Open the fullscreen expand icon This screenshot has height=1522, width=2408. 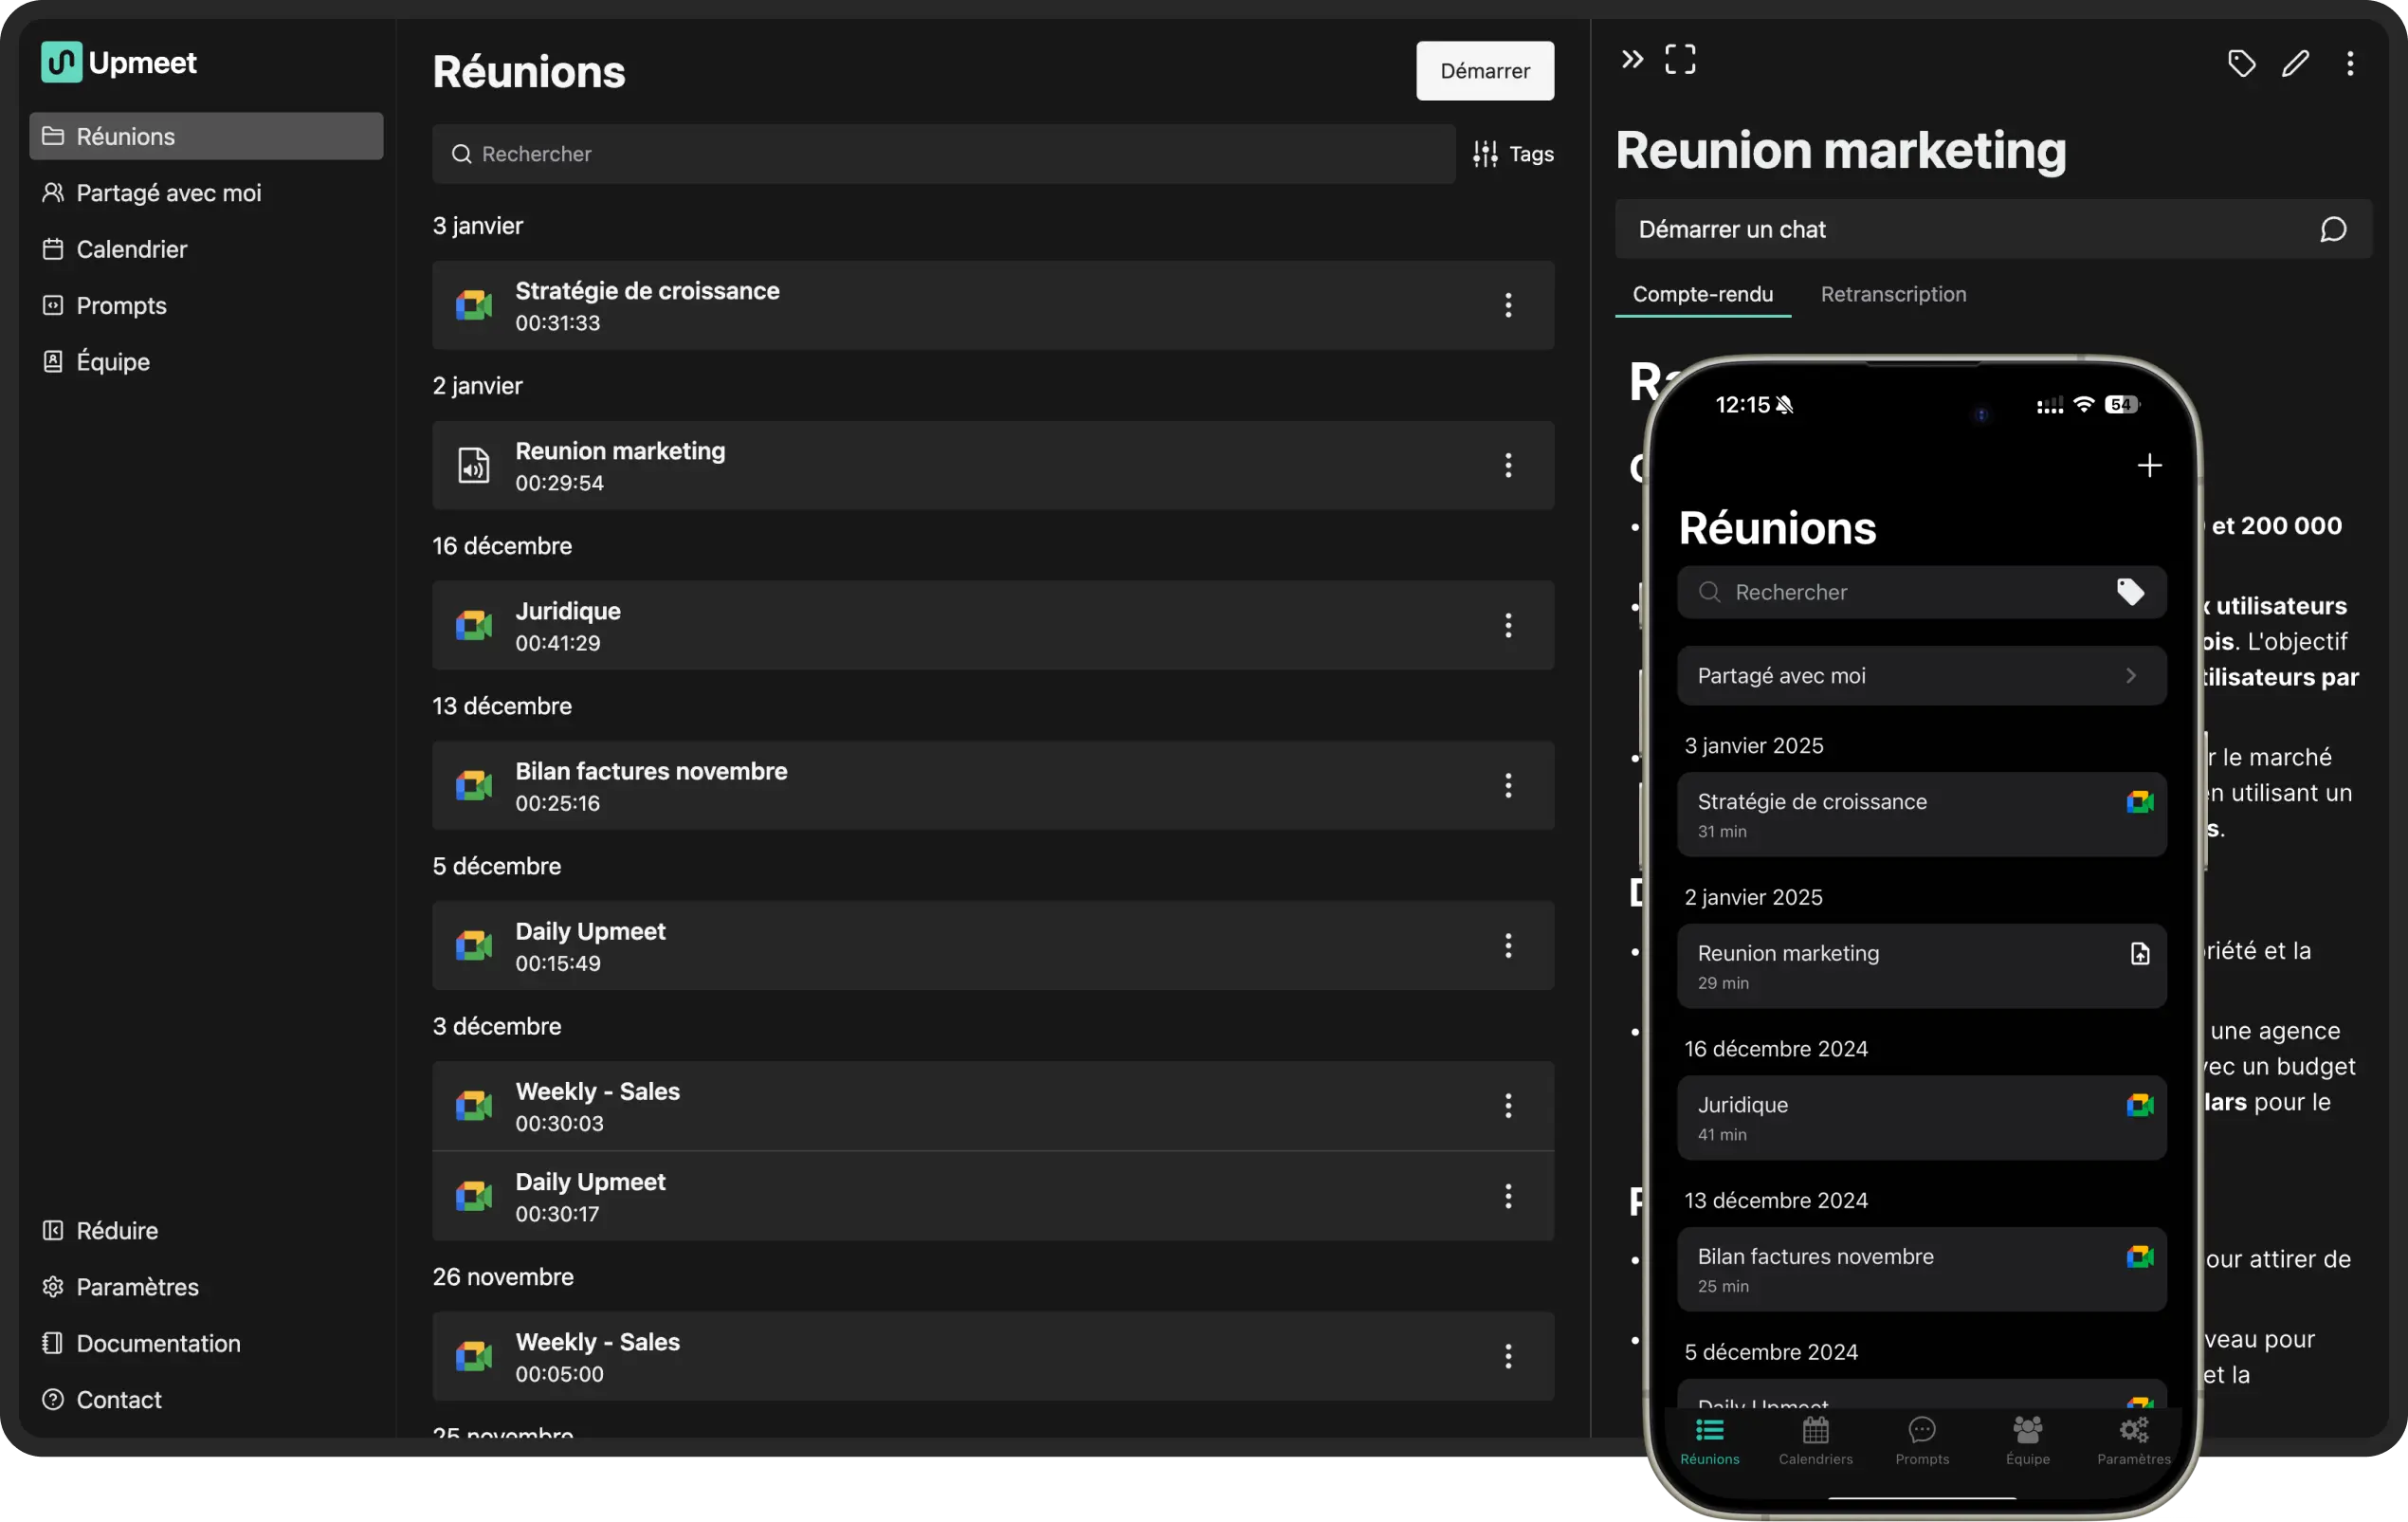tap(1680, 60)
